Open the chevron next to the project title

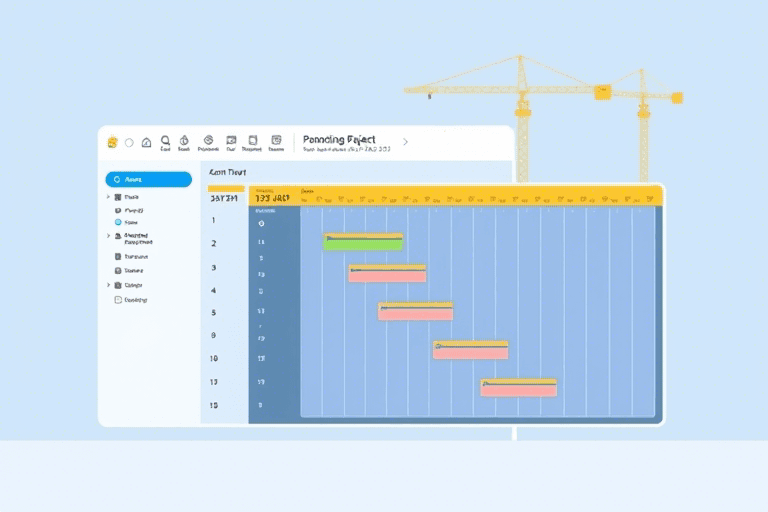point(405,142)
